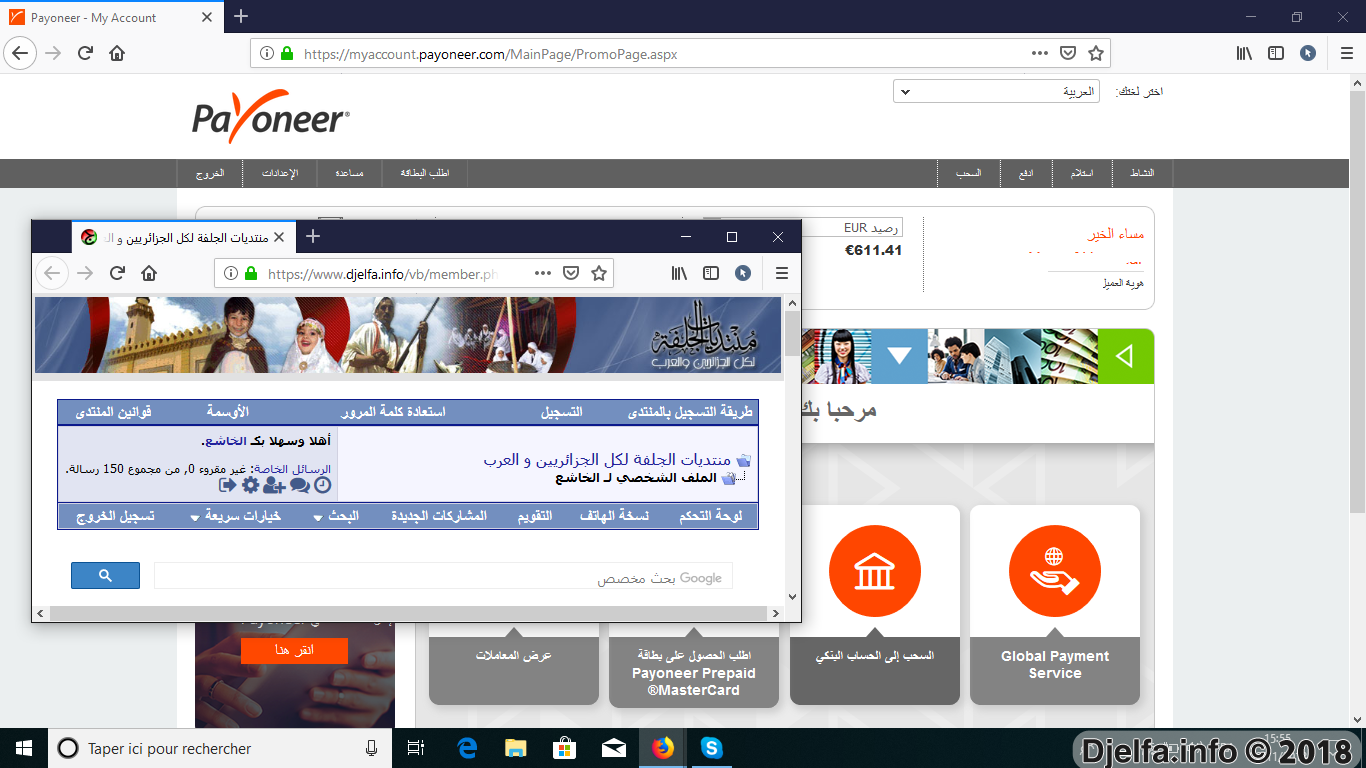Image resolution: width=1366 pixels, height=768 pixels.
Task: Open a new tab in the djelfa forum window
Action: pyautogui.click(x=313, y=236)
